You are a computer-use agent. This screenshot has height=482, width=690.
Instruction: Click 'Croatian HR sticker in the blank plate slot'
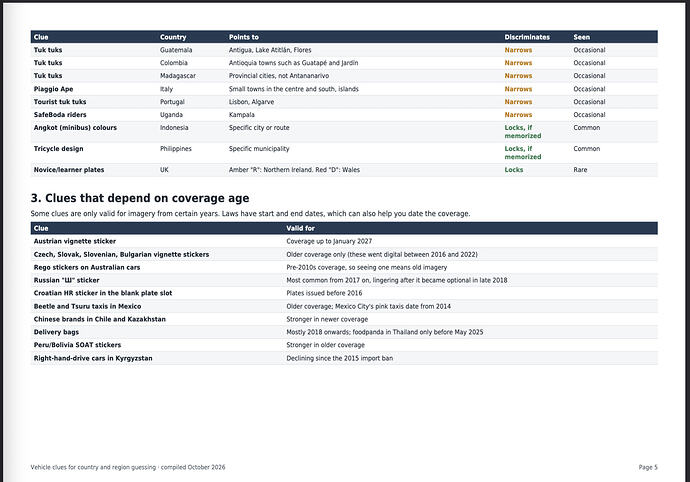point(103,293)
